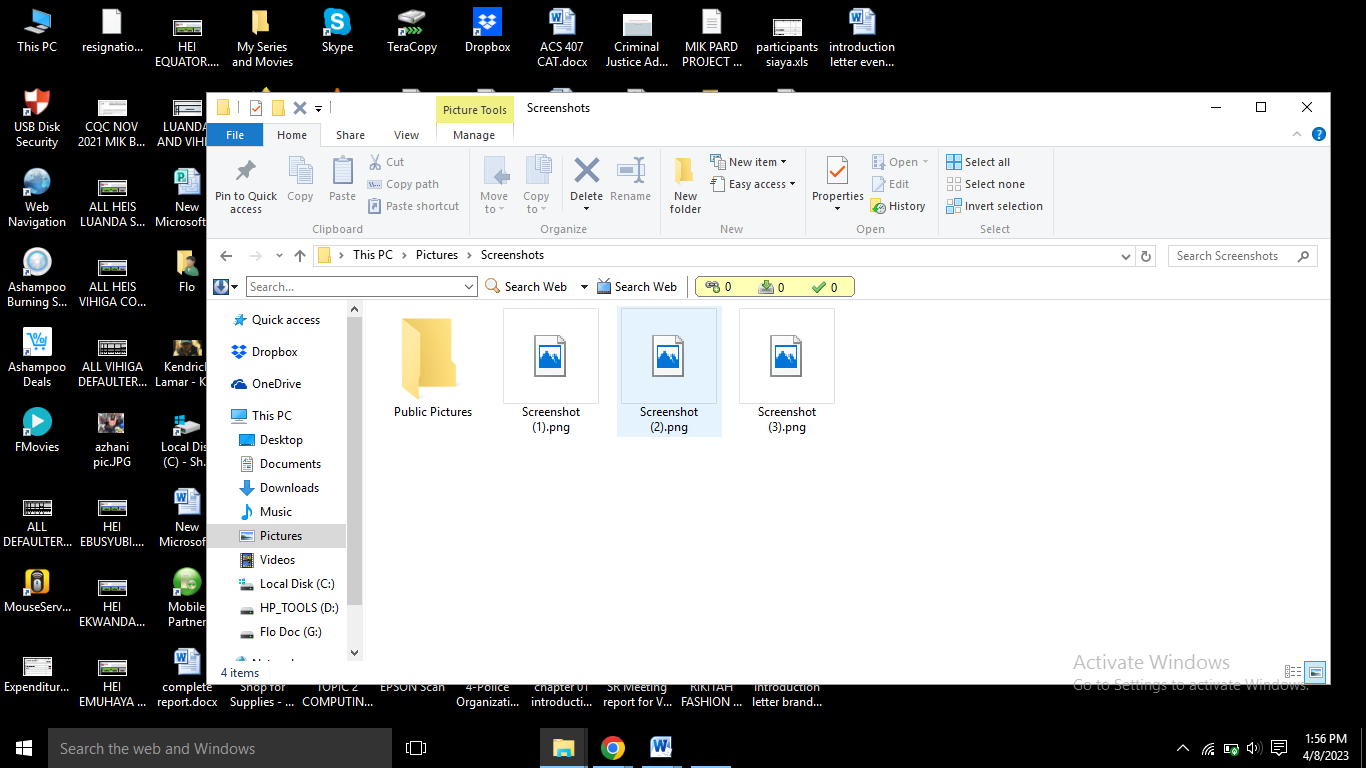Switch to the Share tab
This screenshot has width=1366, height=768.
(350, 135)
